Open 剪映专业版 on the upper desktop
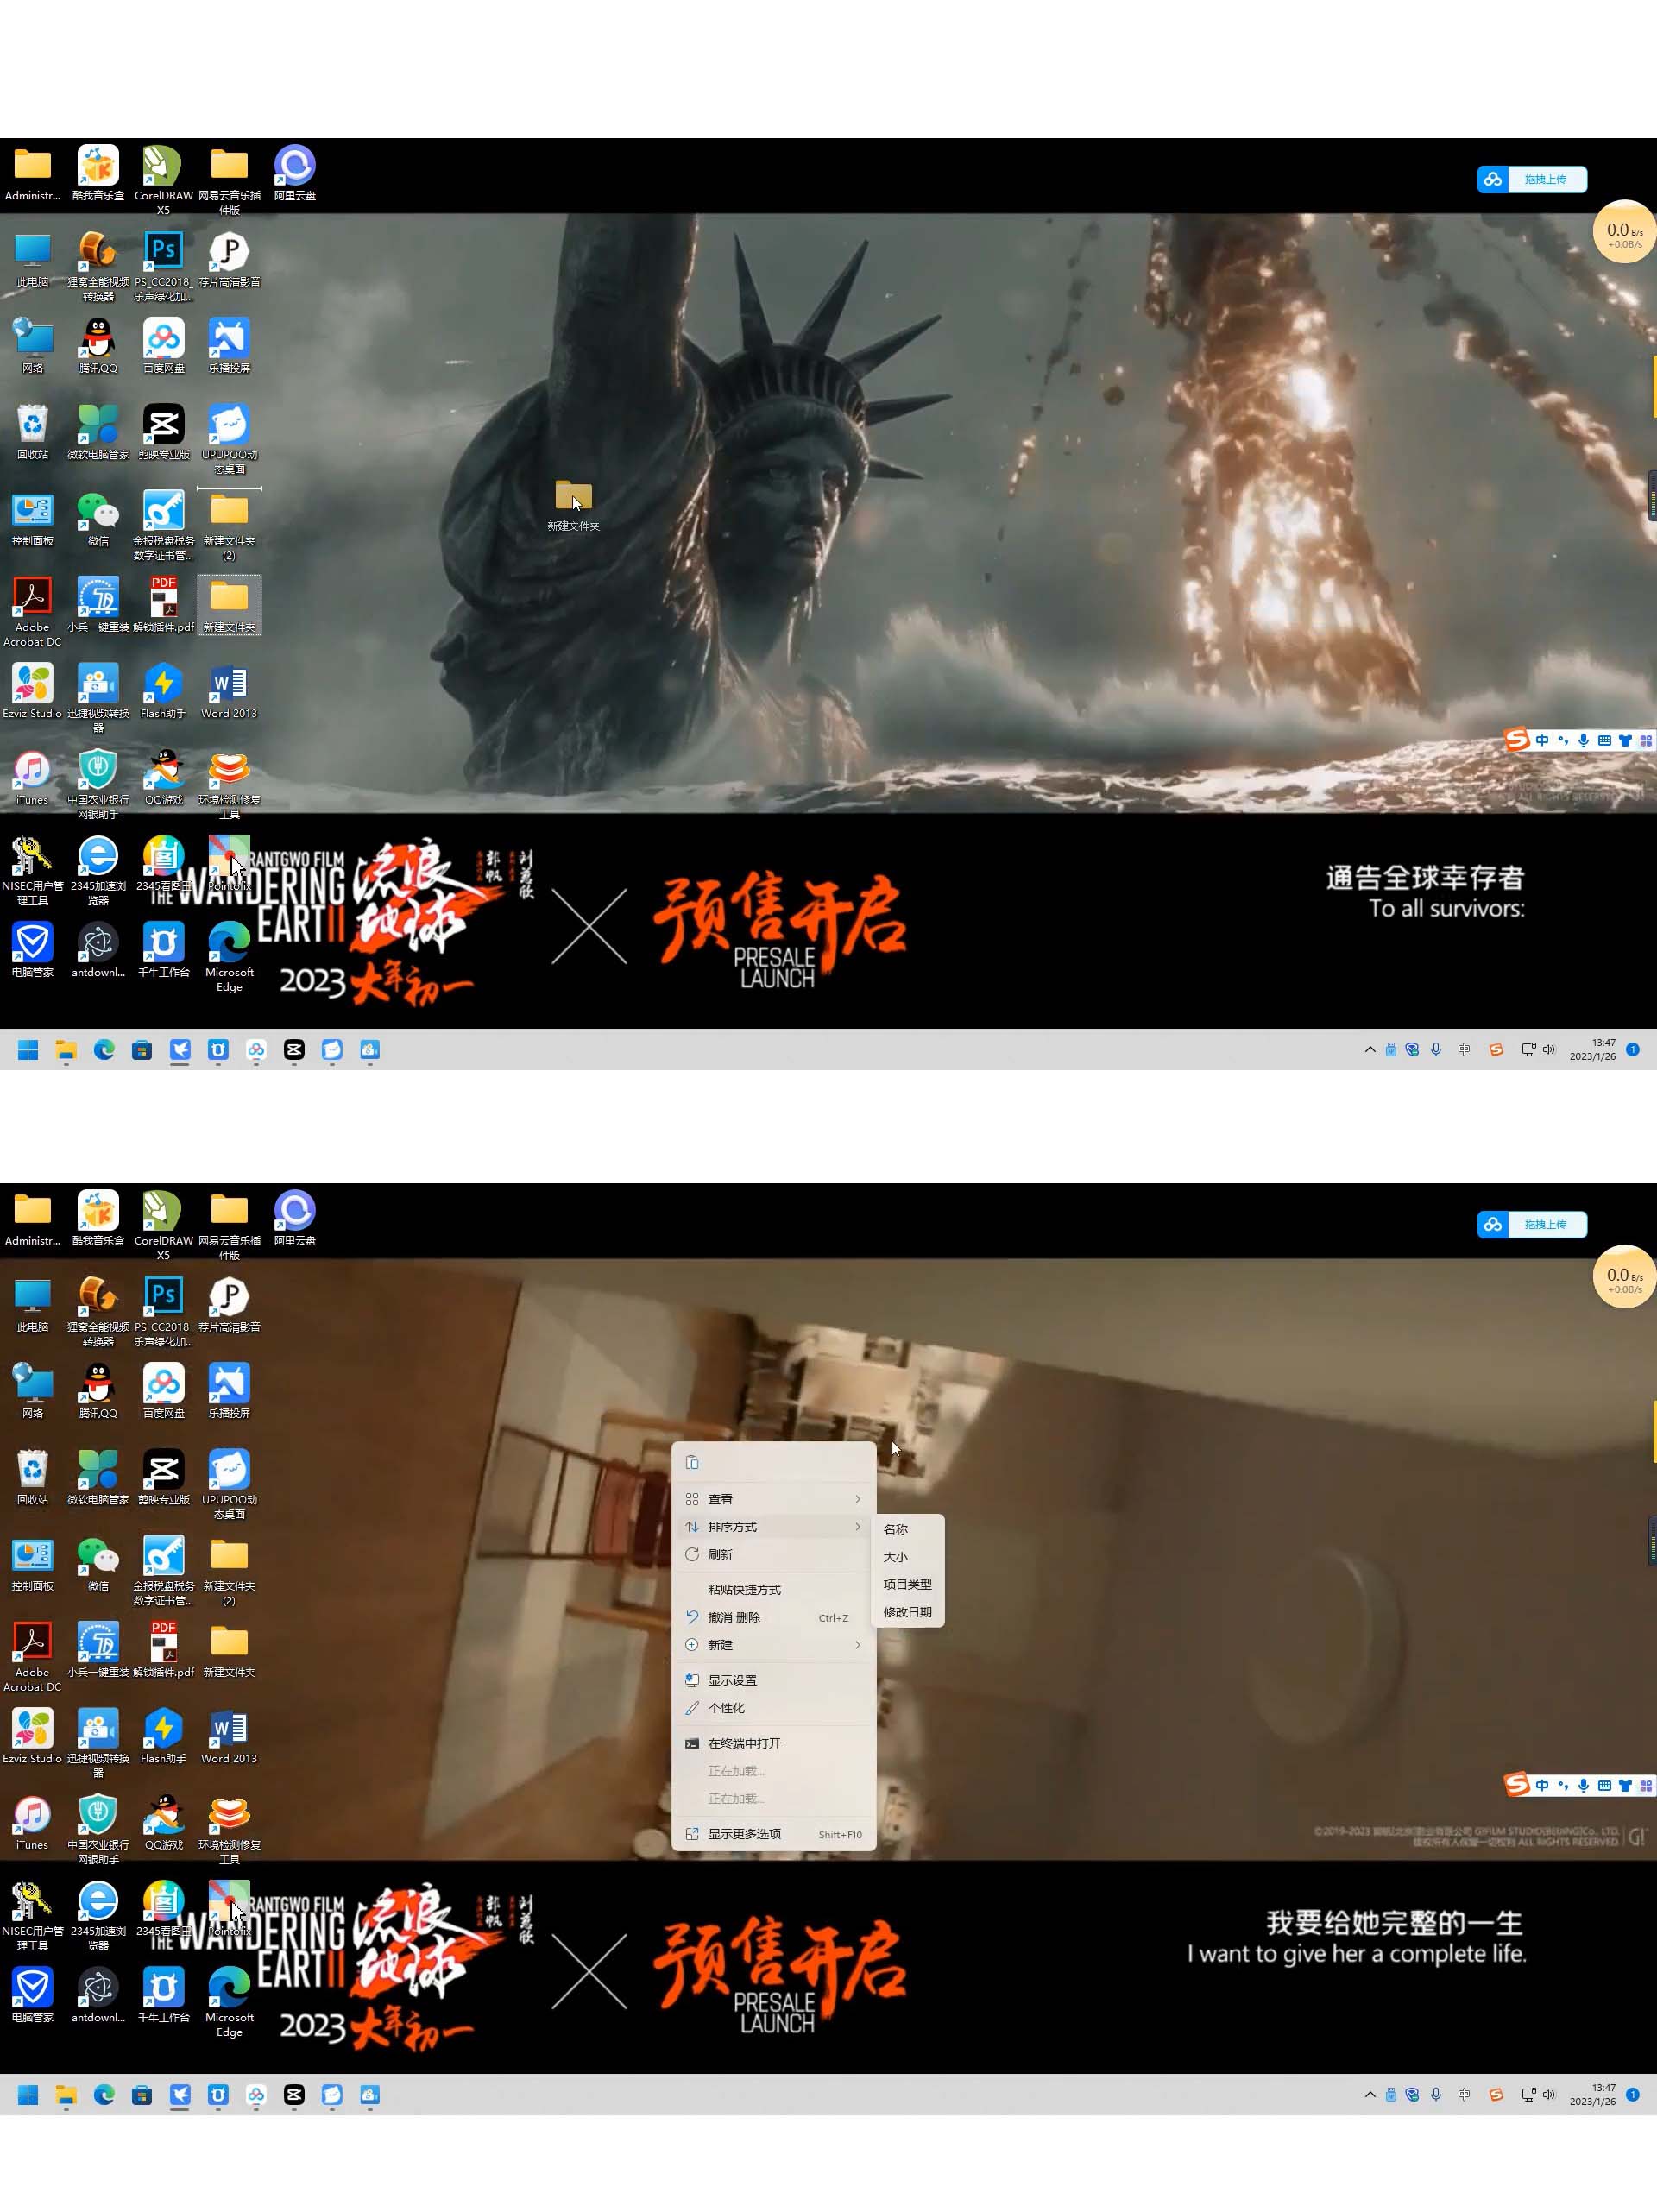This screenshot has width=1657, height=2212. click(x=163, y=432)
